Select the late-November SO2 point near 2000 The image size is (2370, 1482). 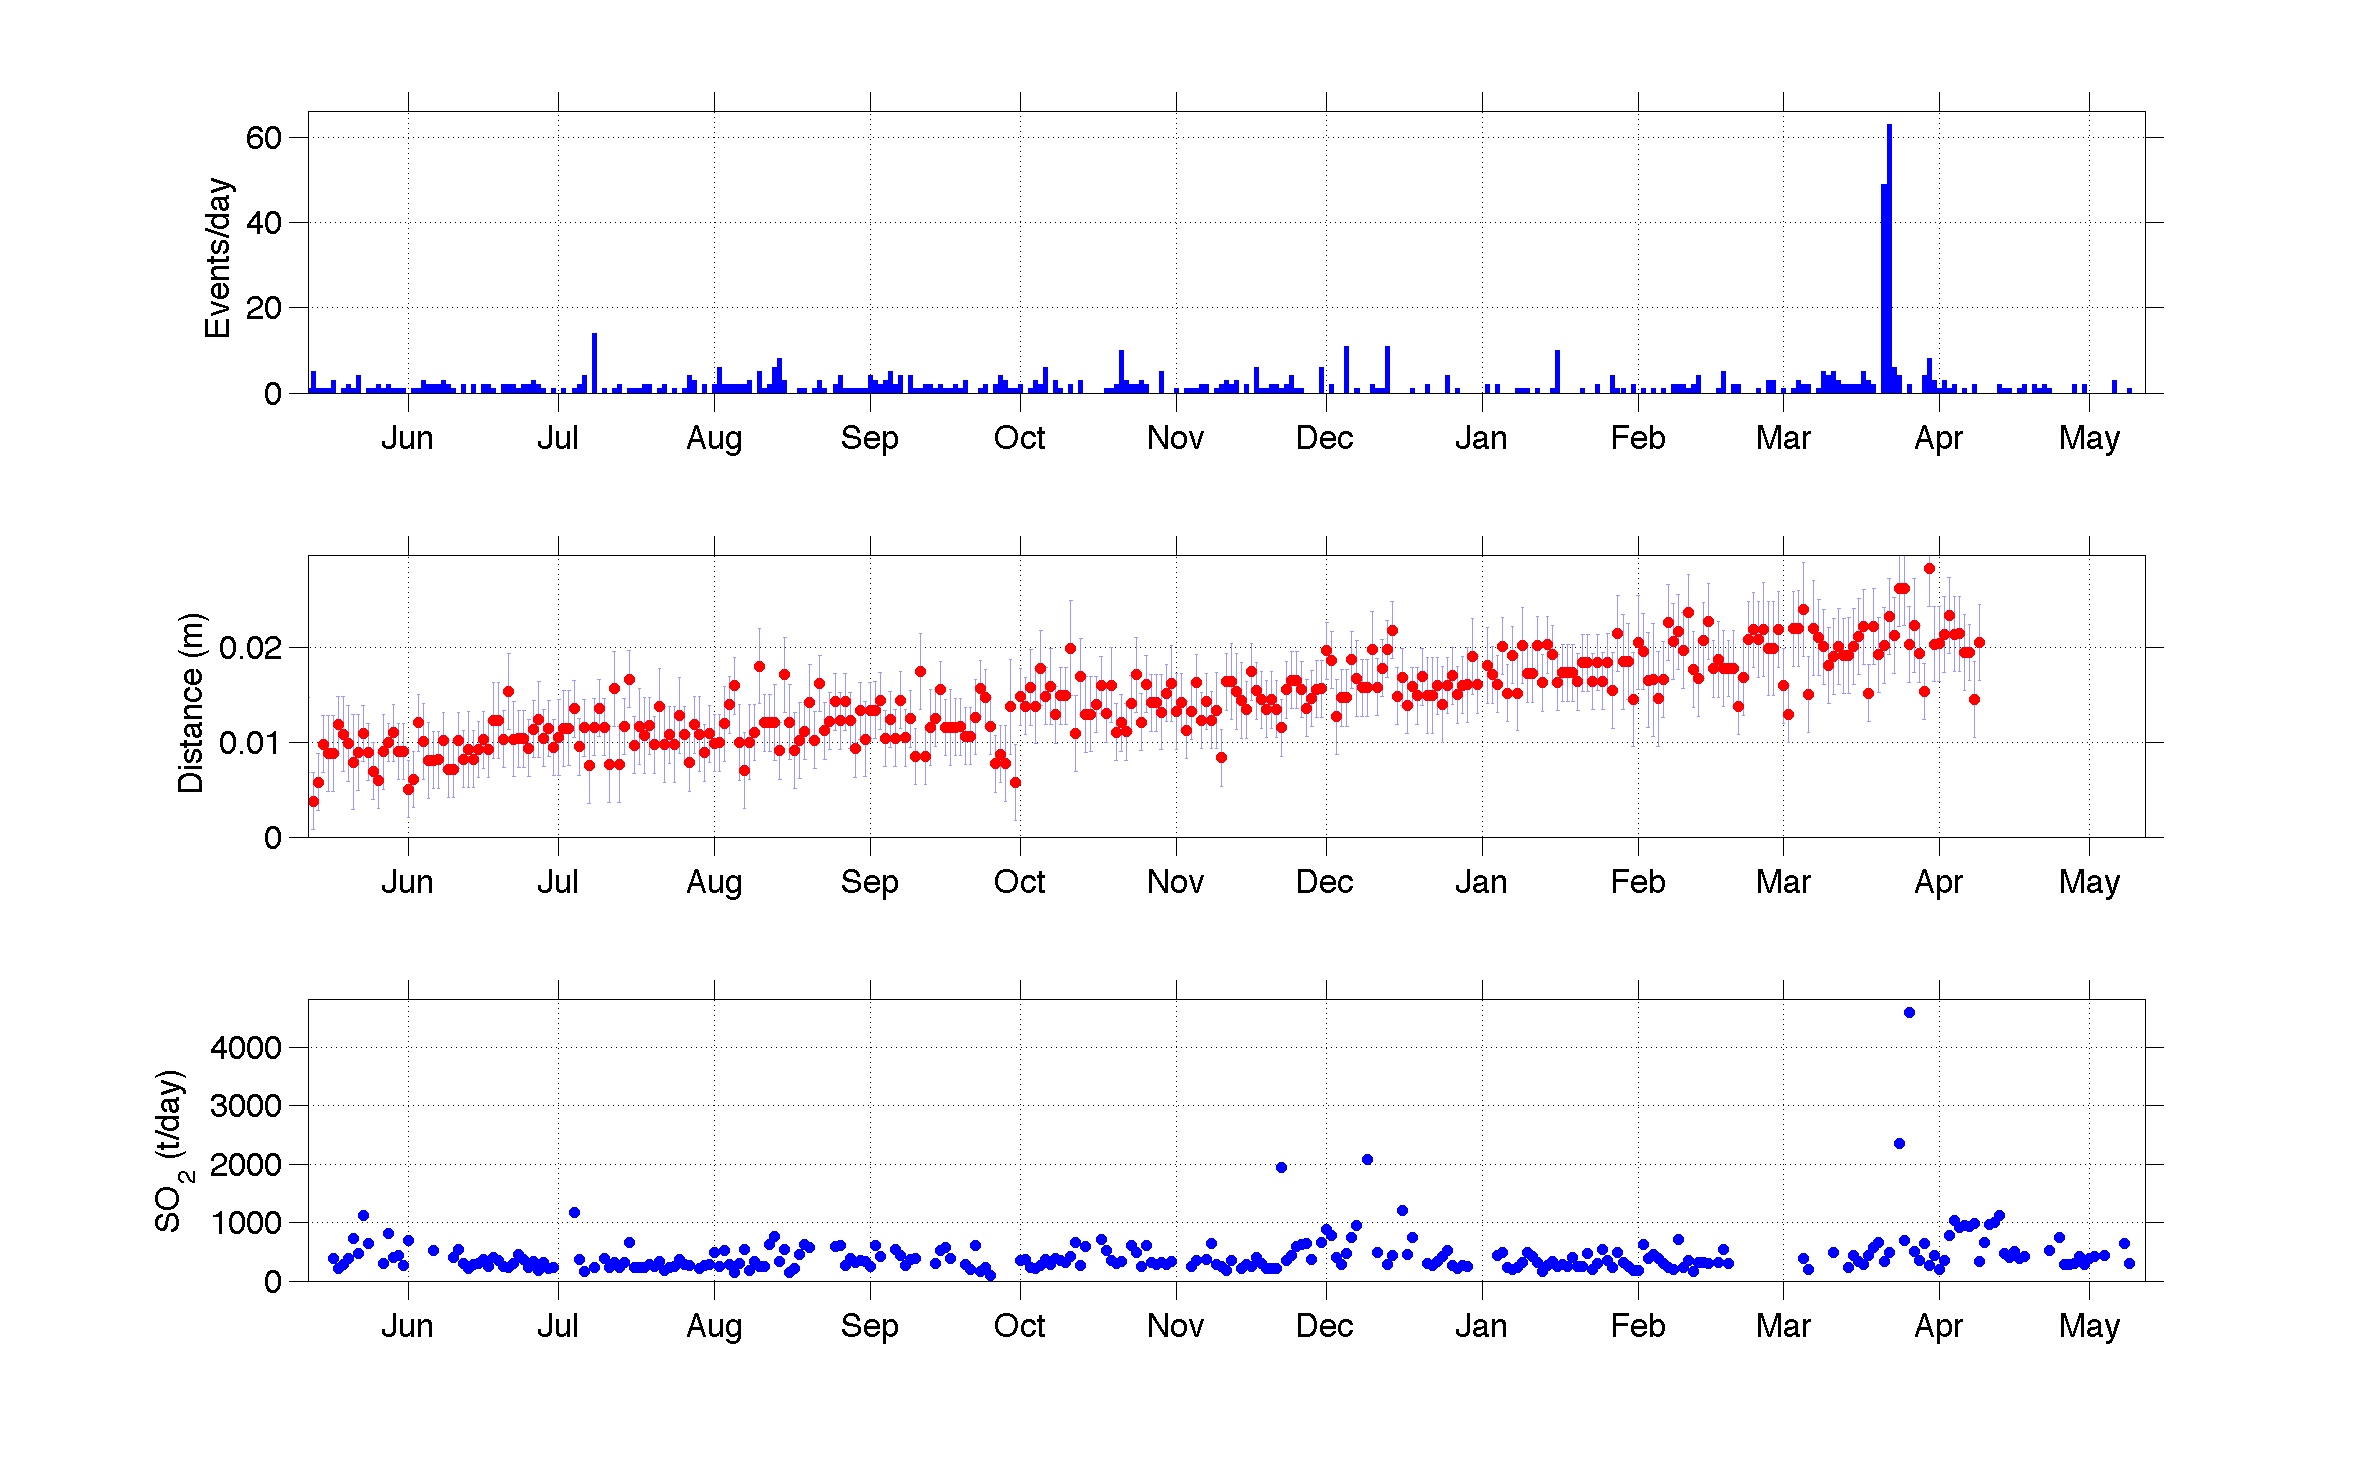coord(1281,1167)
